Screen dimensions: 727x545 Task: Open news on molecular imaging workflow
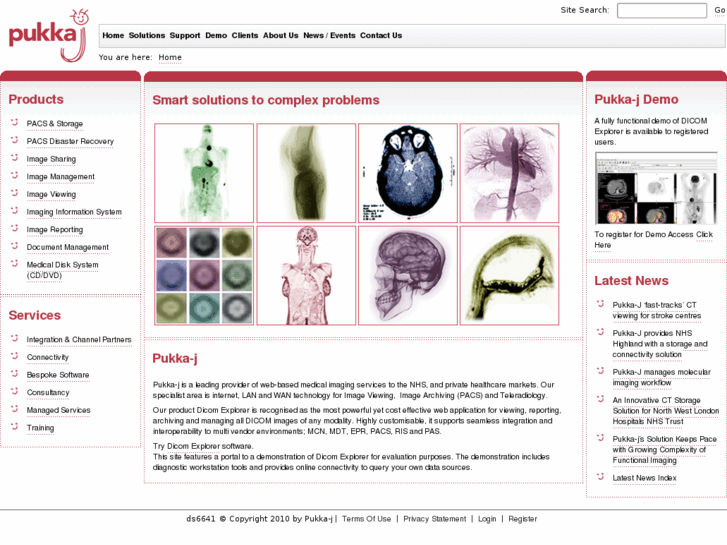[661, 378]
